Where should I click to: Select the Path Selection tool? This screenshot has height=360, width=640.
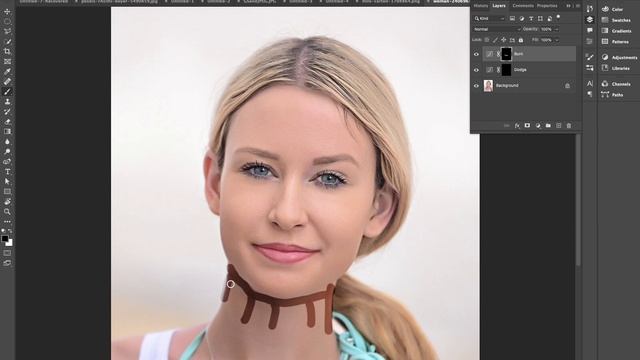[x=7, y=181]
